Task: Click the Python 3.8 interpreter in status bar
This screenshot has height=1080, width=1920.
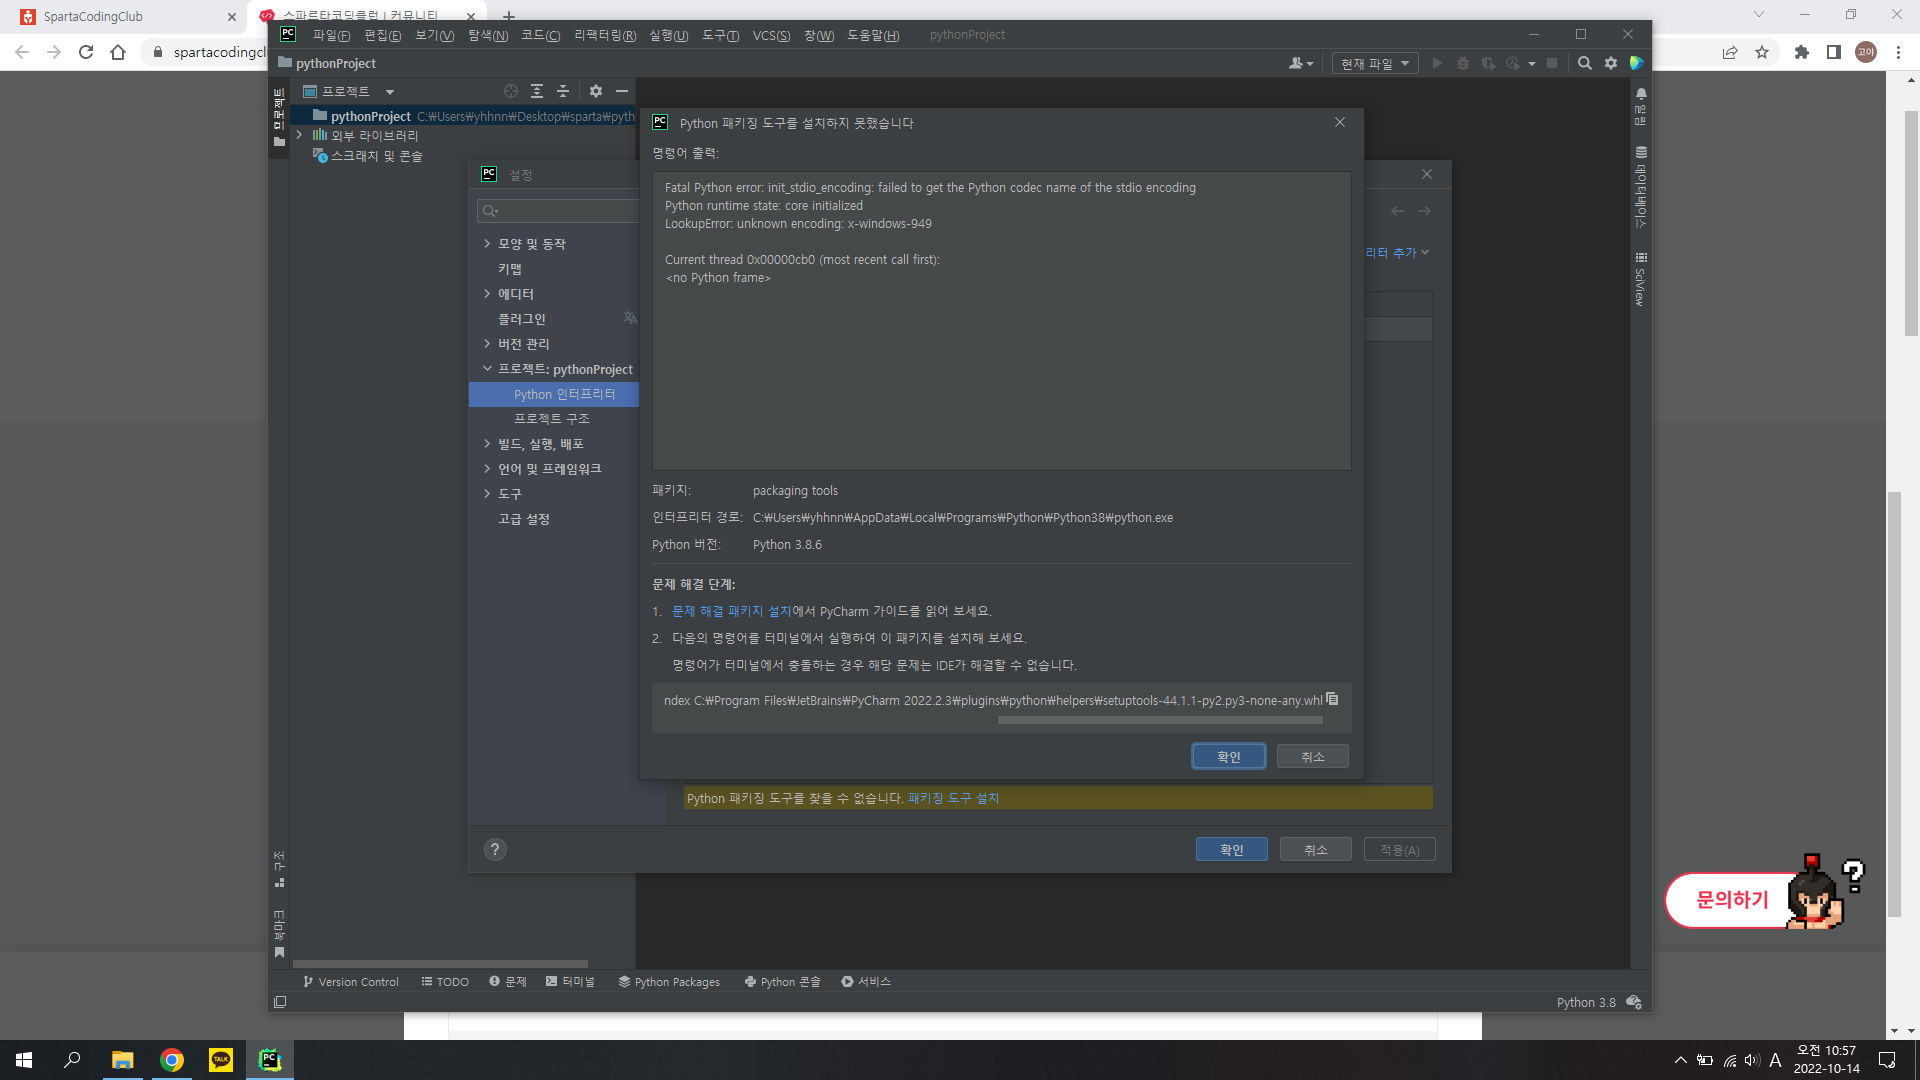Action: (x=1586, y=1002)
